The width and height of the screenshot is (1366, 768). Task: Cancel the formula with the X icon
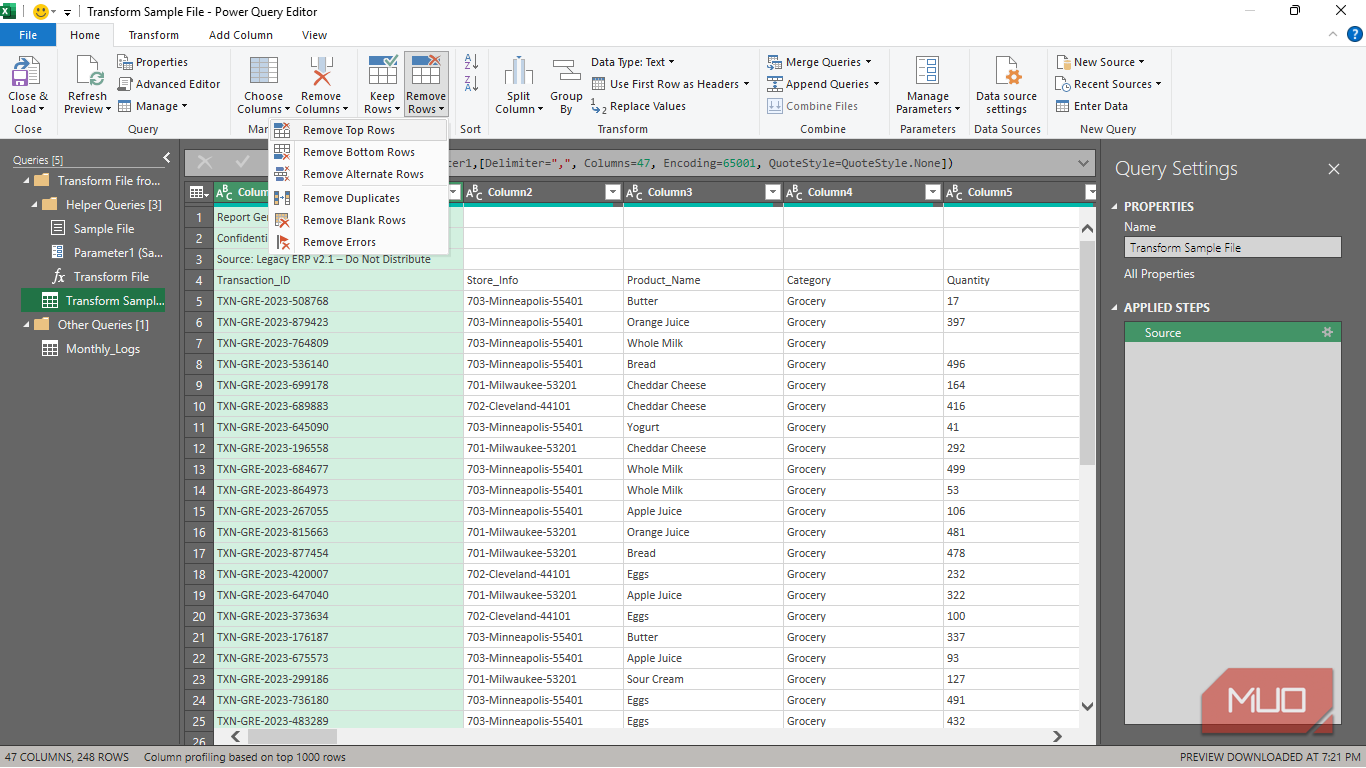(x=205, y=162)
